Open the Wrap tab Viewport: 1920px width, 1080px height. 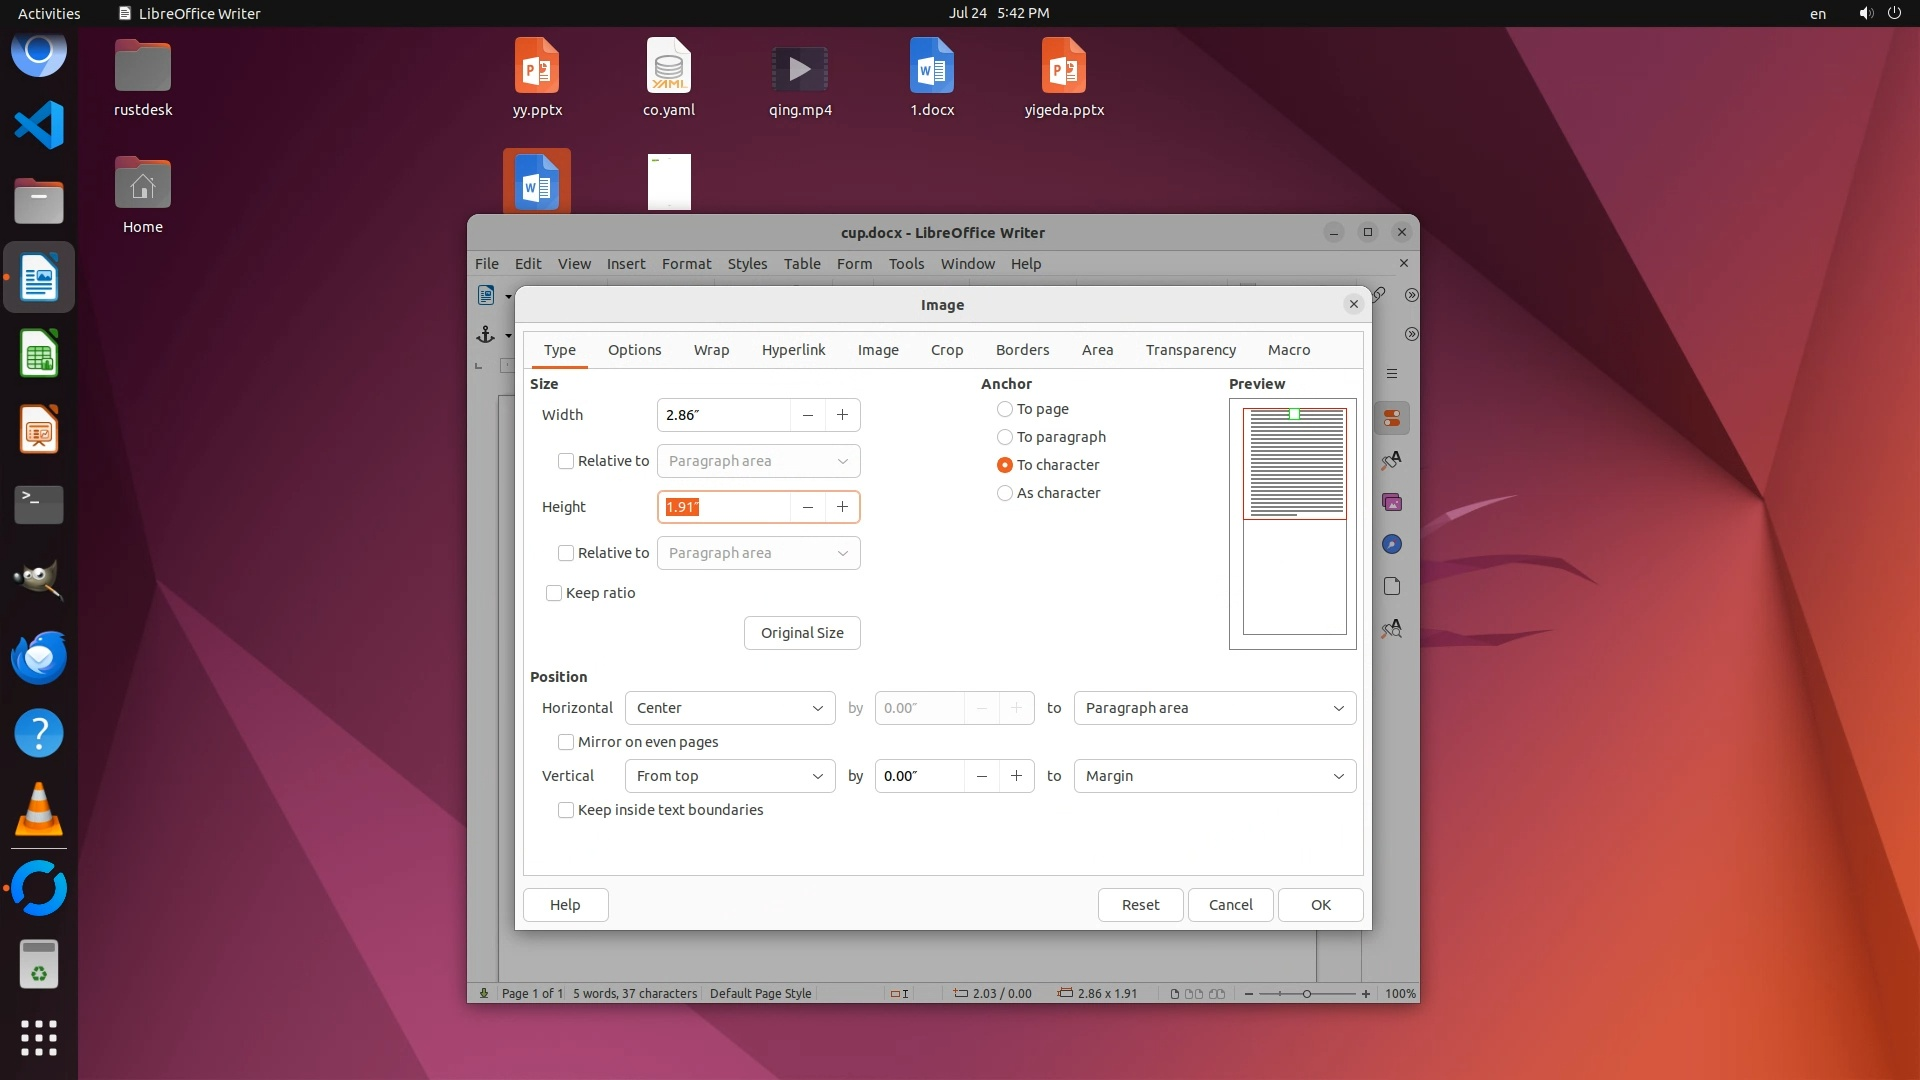pos(711,350)
